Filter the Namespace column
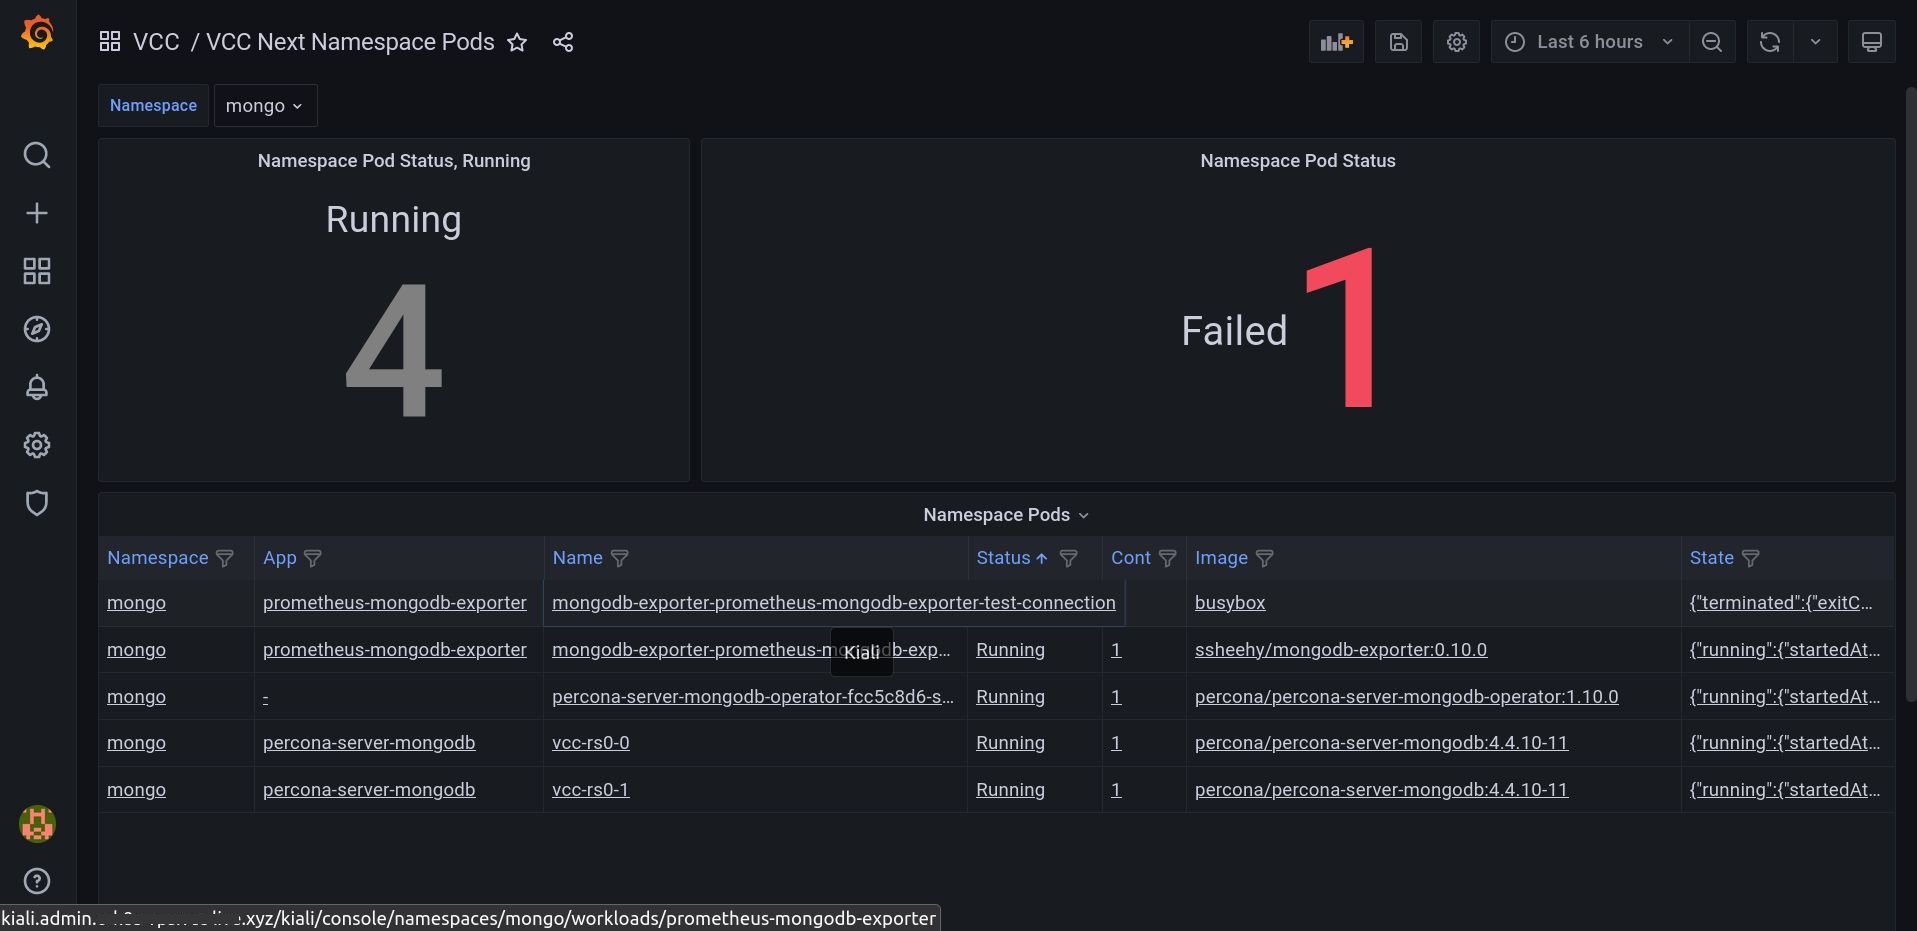Viewport: 1917px width, 931px height. [225, 558]
